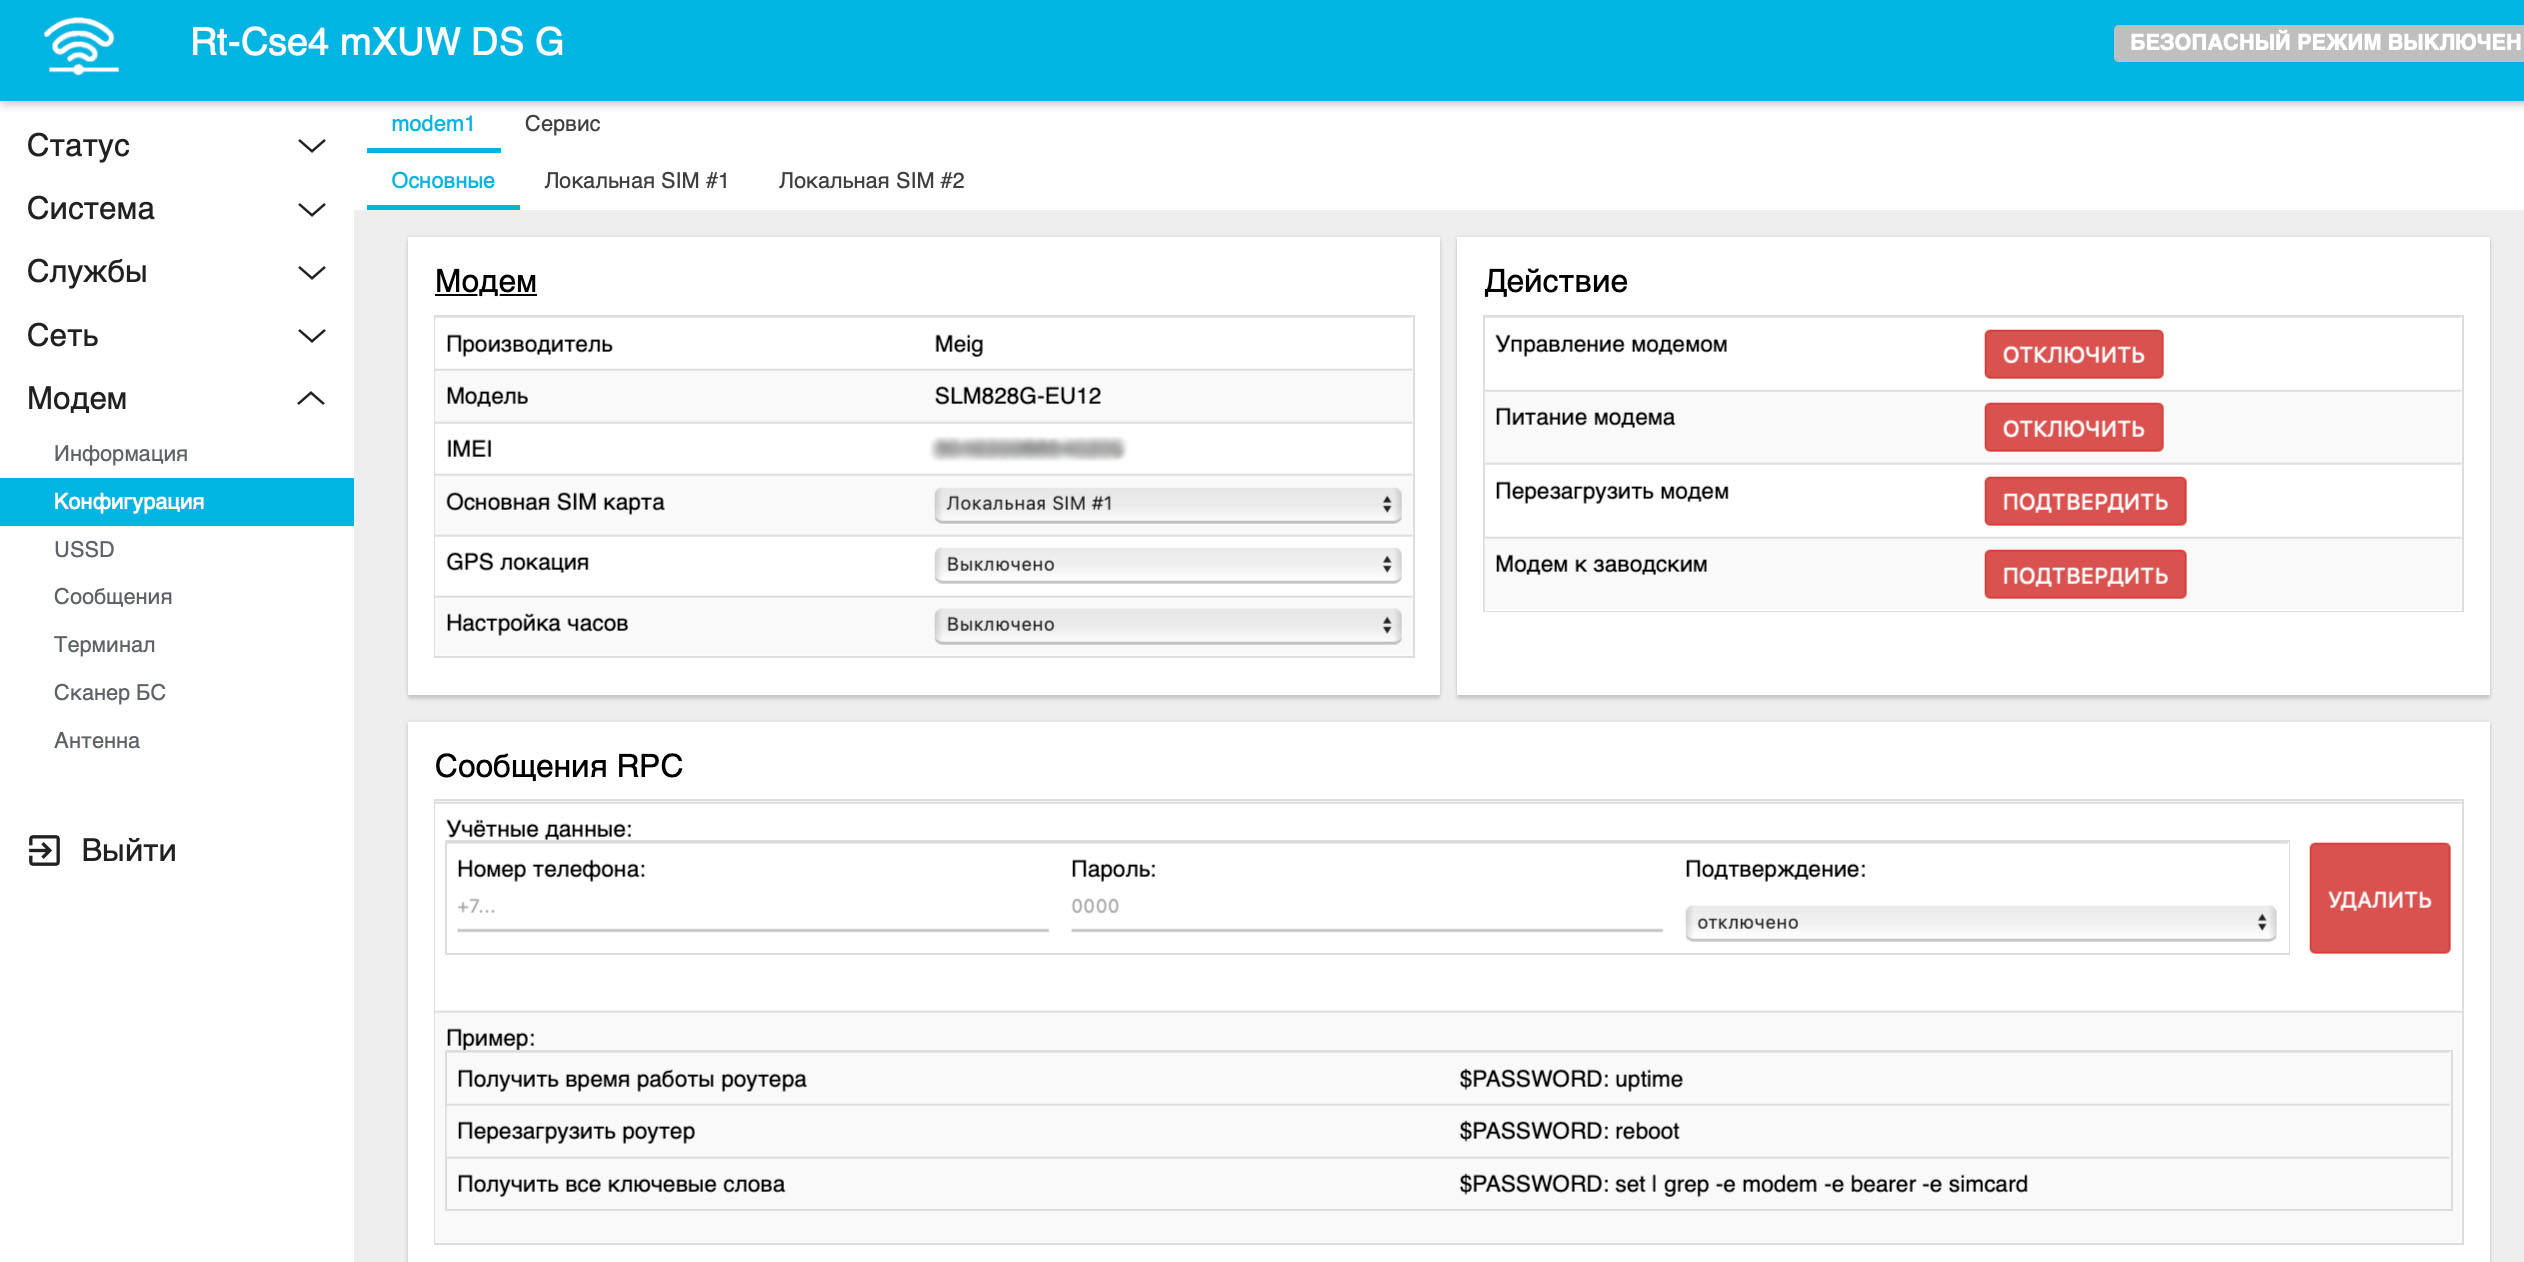The width and height of the screenshot is (2524, 1262).
Task: Switch to Локальная SIM #2 tab
Action: (871, 181)
